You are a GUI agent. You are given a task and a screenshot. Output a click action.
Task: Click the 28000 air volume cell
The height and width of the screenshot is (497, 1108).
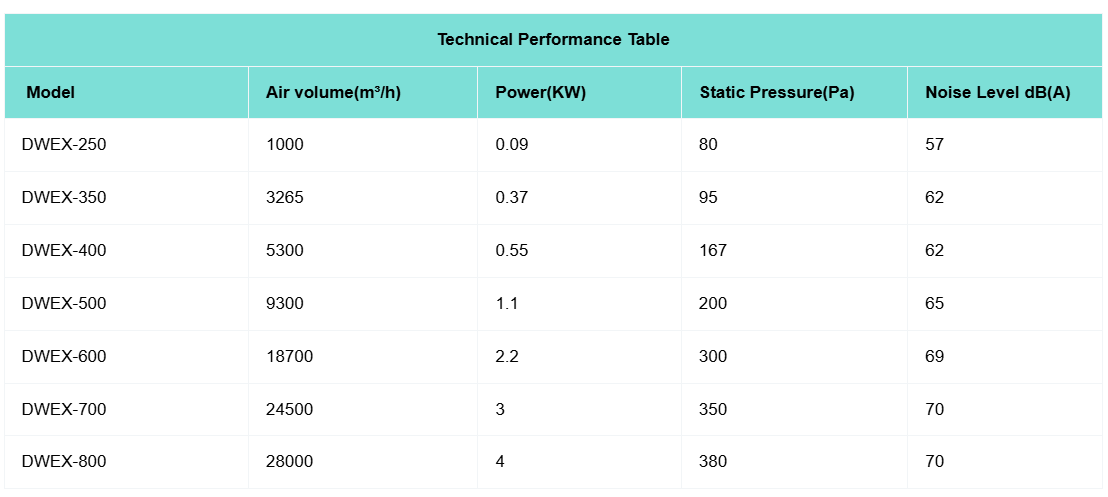[289, 462]
